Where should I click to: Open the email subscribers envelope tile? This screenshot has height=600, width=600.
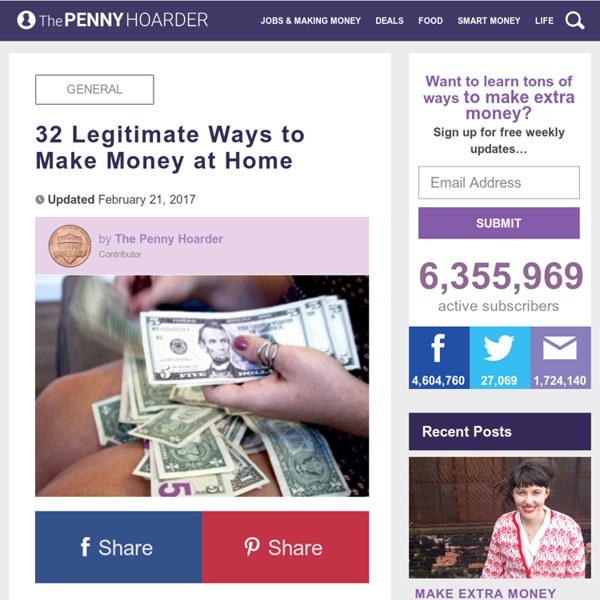(x=561, y=358)
